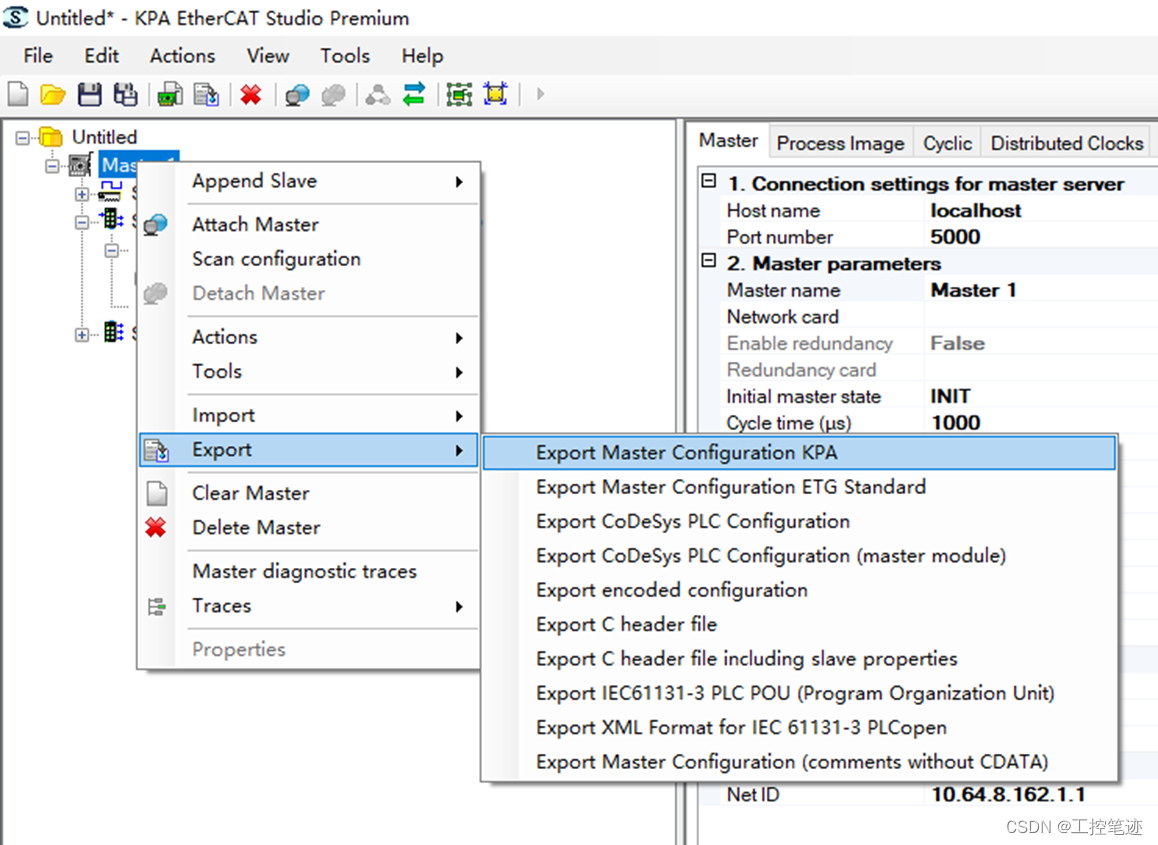Select Export encoded configuration
Screen dimensions: 1158x845
pyautogui.click(x=799, y=590)
